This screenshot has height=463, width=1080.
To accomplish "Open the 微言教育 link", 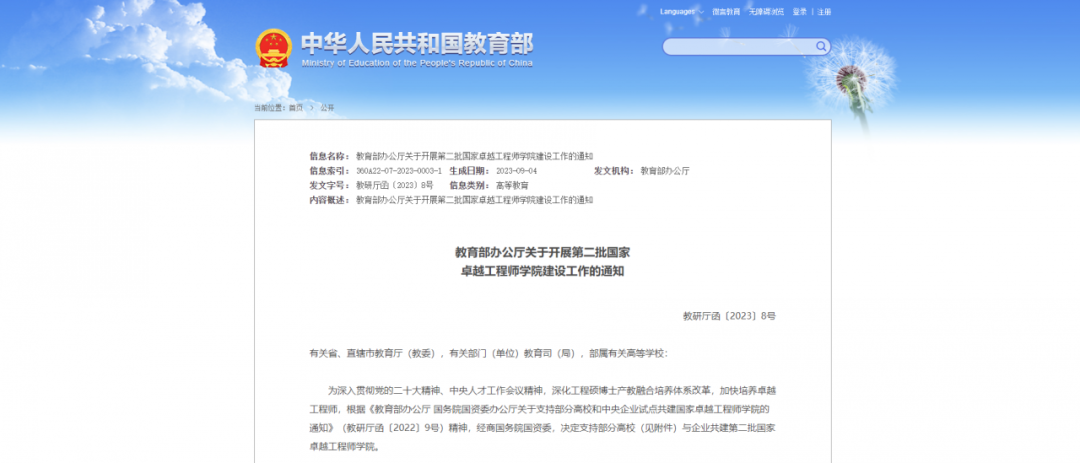I will click(x=726, y=12).
